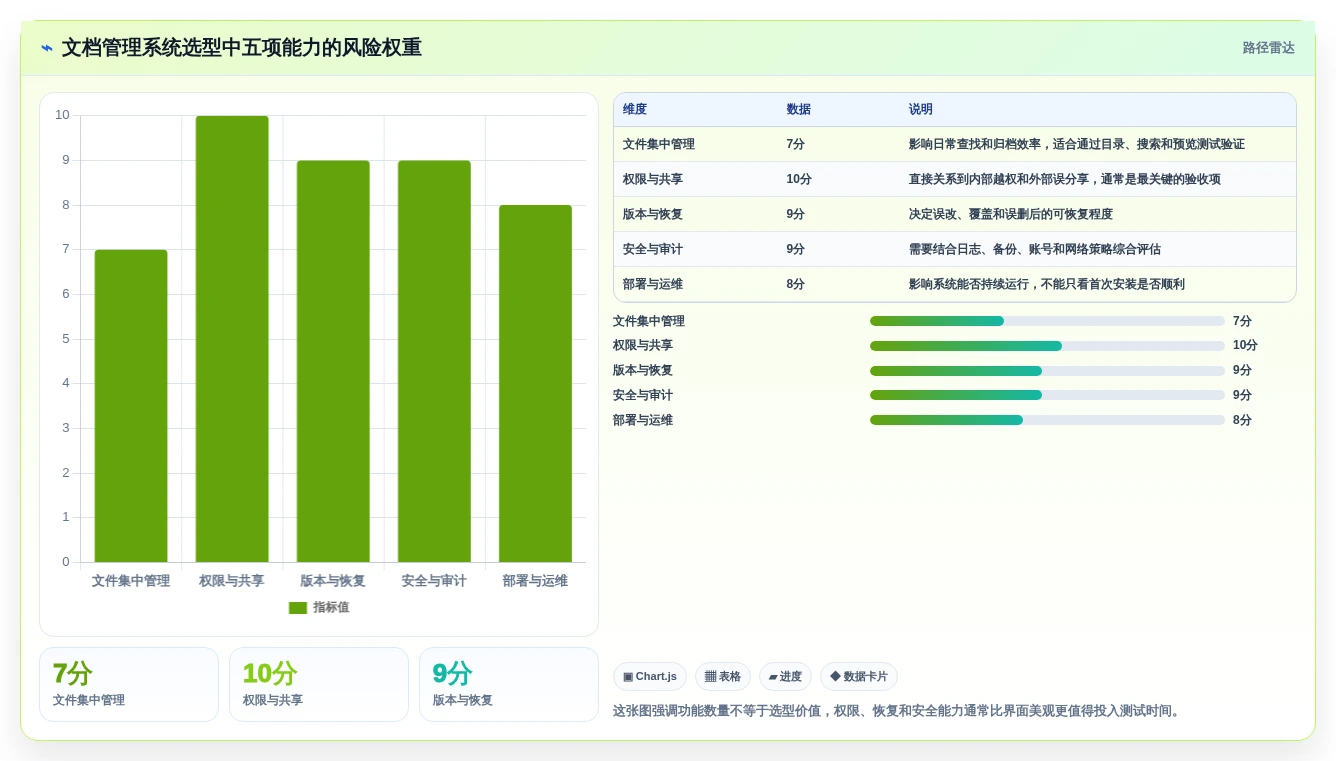Click the 权限与共享 table row cell
Viewport: 1336px width, 761px height.
(653, 180)
